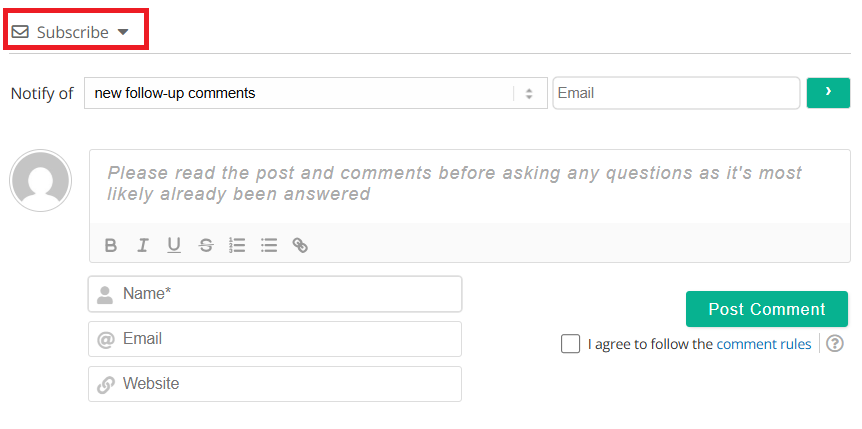Click the Post Comment button
862x429 pixels.
coord(766,309)
